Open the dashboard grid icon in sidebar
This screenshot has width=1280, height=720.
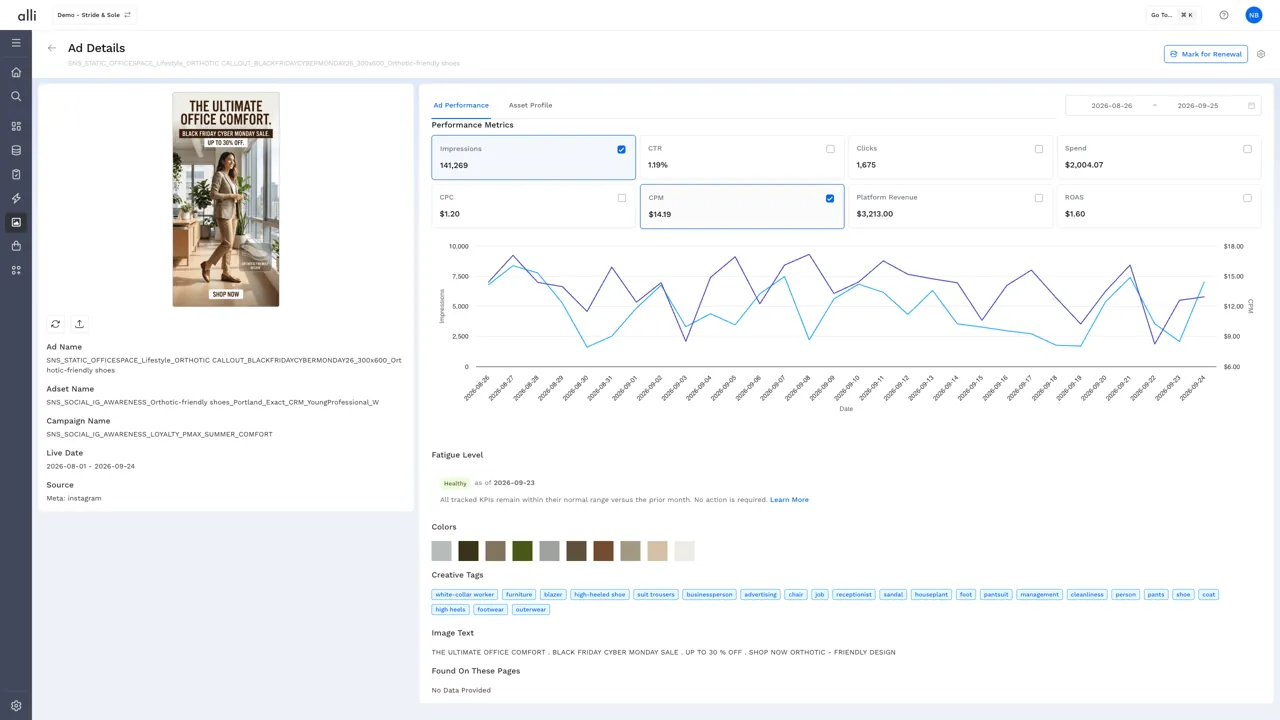pyautogui.click(x=16, y=127)
